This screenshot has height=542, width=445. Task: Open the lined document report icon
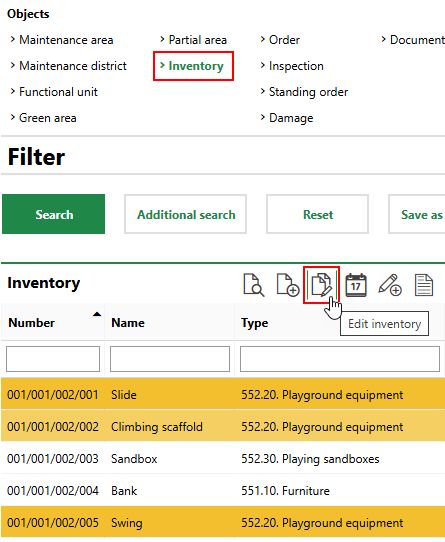424,285
